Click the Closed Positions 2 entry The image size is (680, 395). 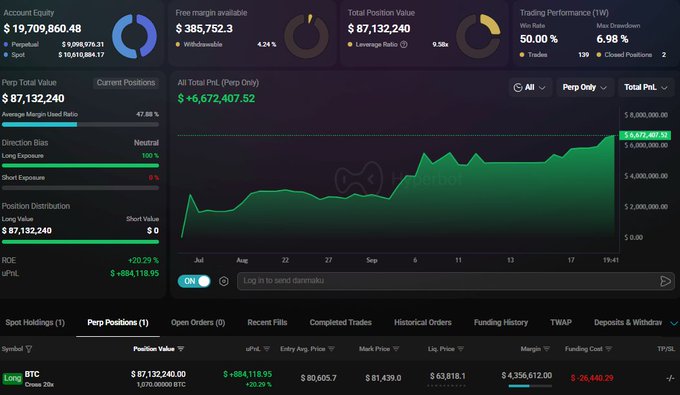coord(631,55)
